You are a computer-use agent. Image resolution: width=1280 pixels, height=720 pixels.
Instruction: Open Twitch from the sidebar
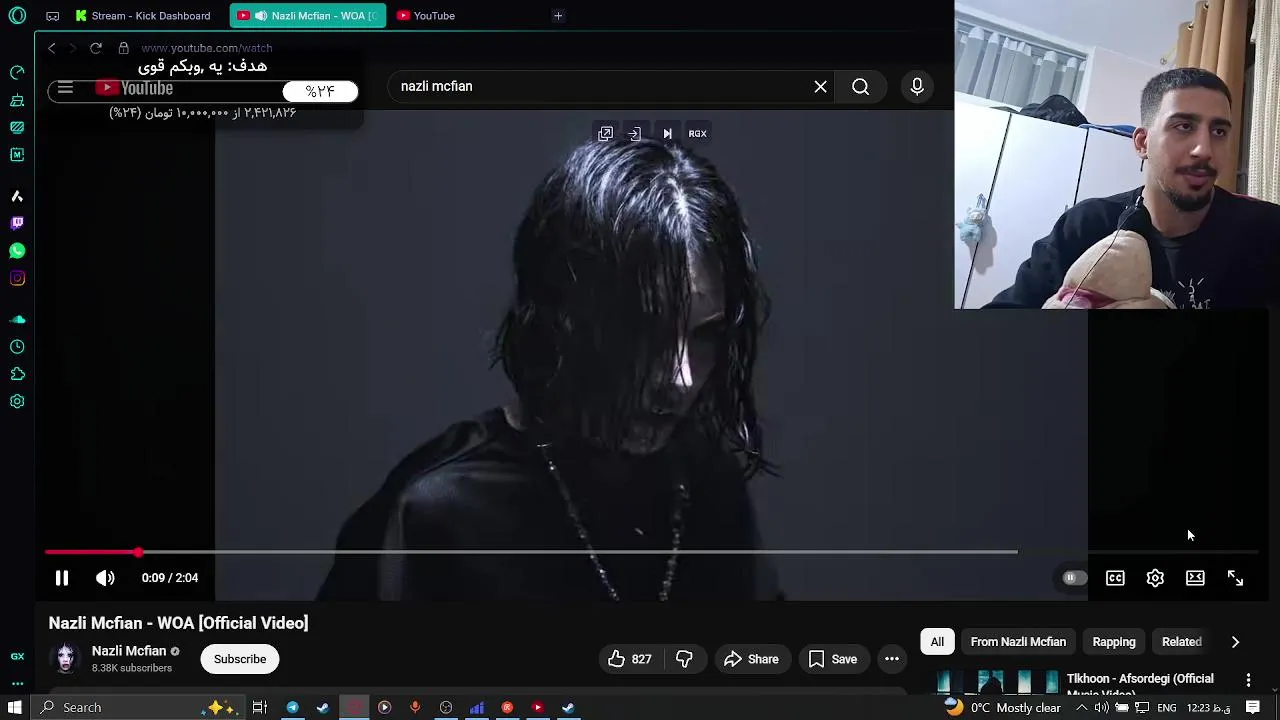[x=17, y=223]
